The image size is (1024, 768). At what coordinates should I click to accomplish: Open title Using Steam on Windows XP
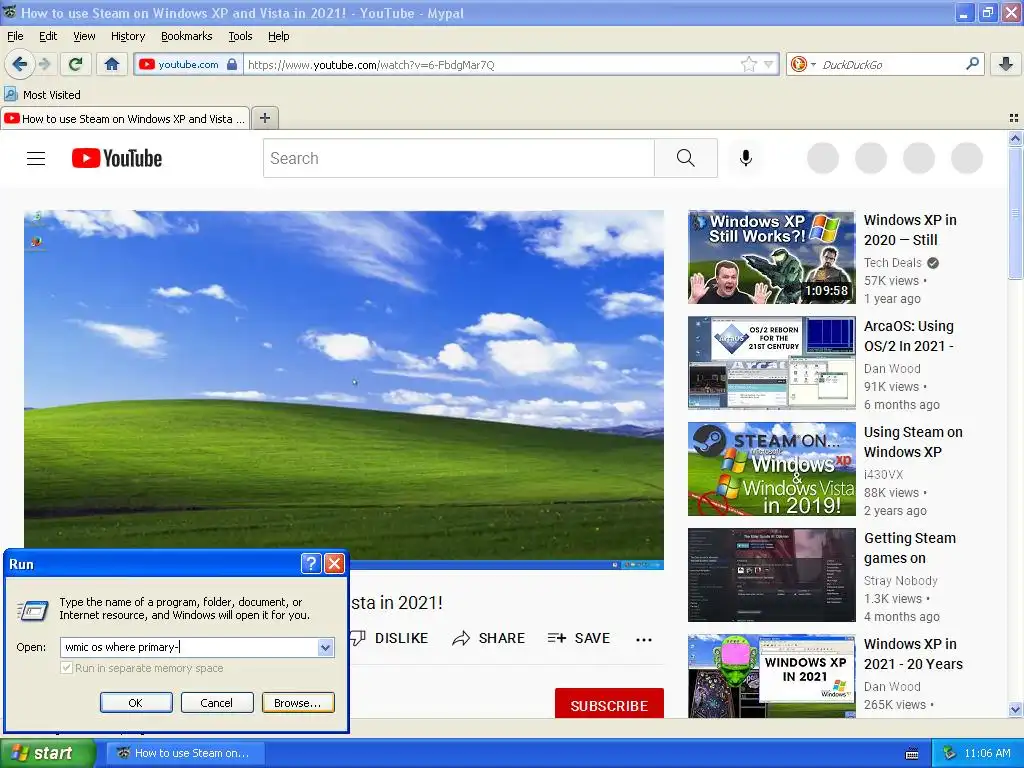pos(913,442)
